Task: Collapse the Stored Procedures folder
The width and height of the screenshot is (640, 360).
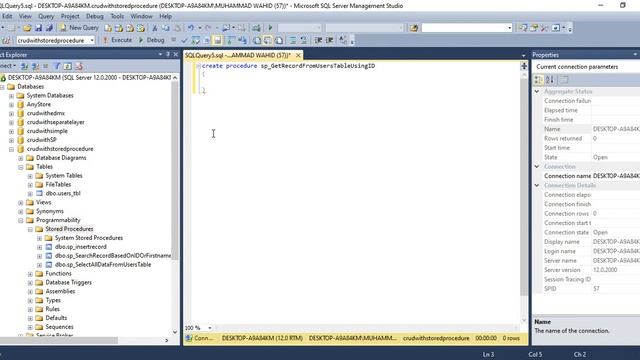Action: [30, 229]
